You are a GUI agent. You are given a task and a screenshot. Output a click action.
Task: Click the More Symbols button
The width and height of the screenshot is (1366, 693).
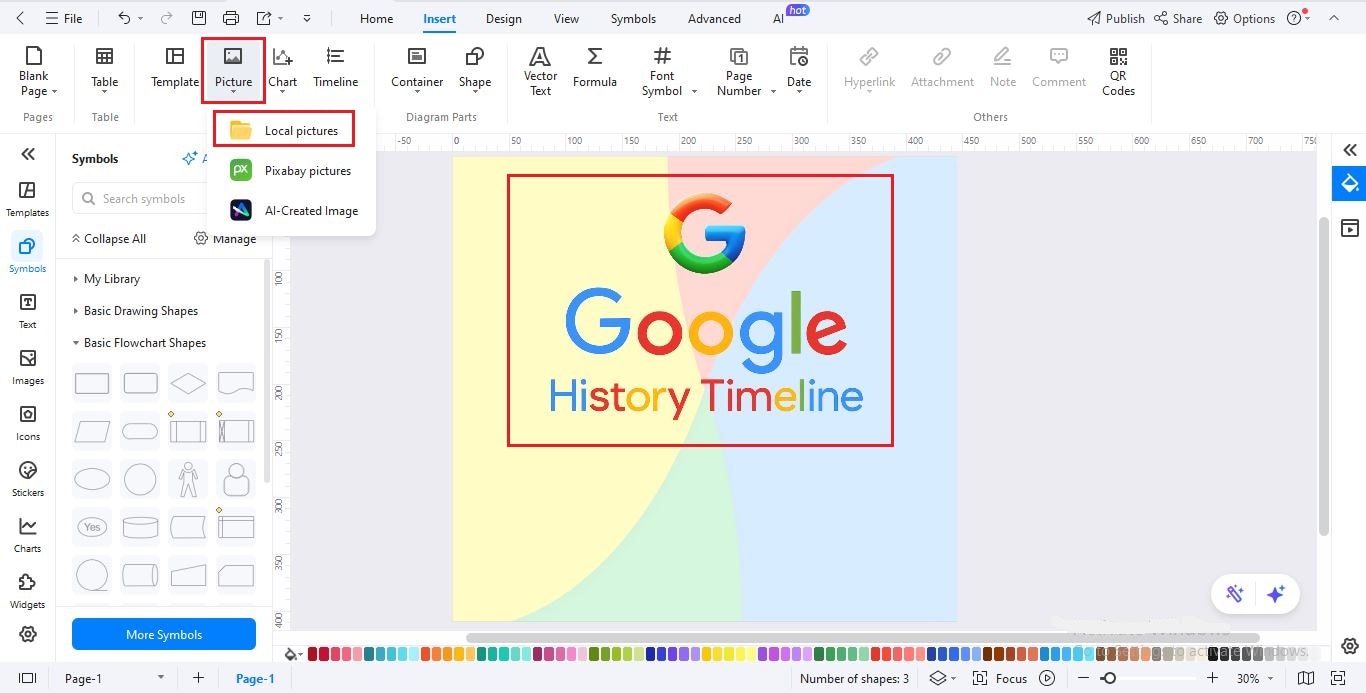coord(164,634)
